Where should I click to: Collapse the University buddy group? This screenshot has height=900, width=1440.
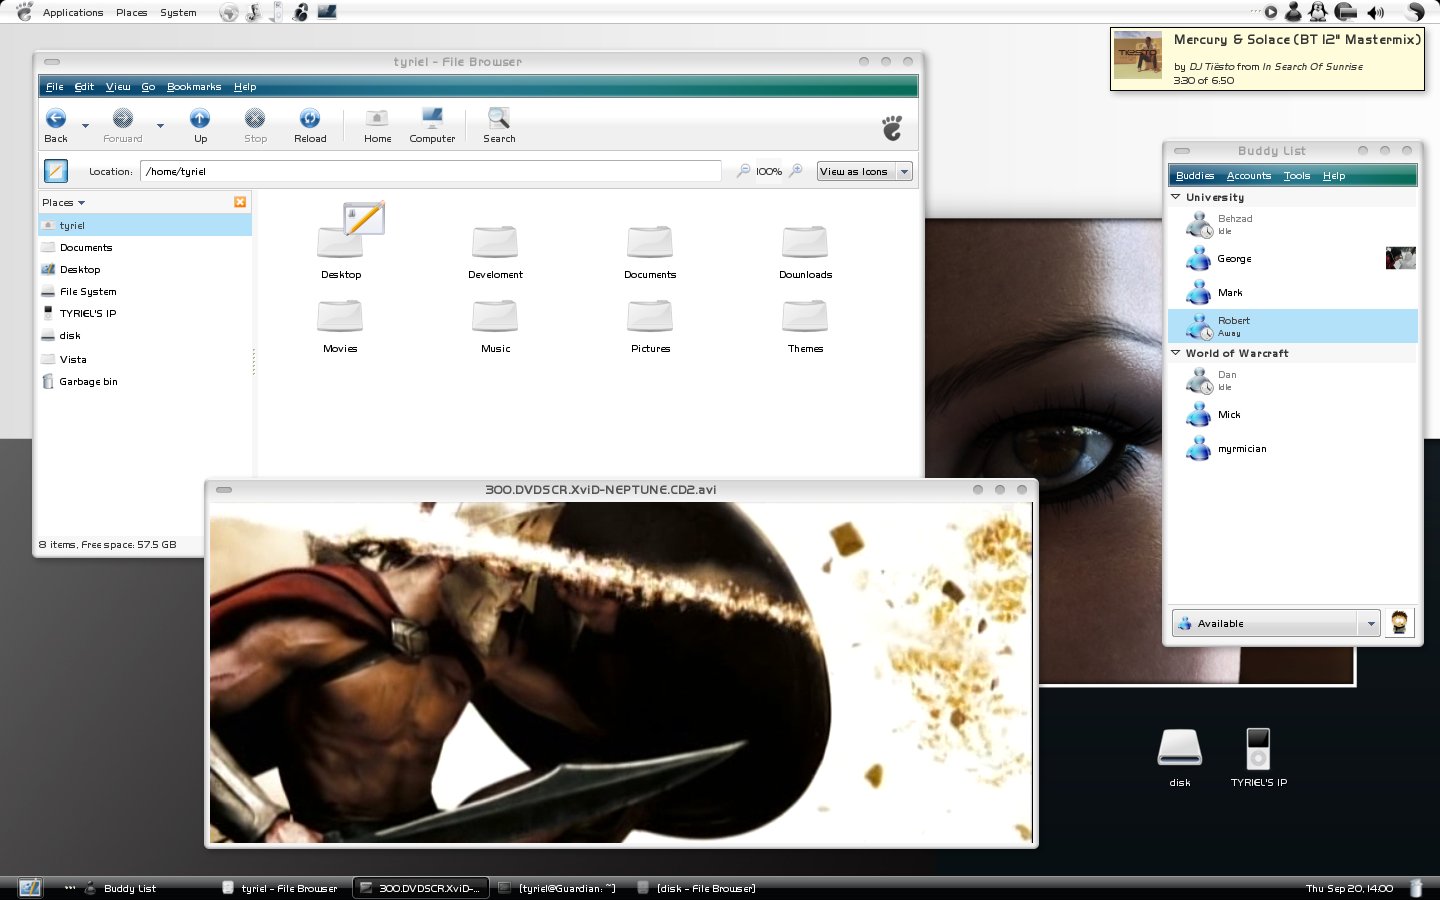1176,197
